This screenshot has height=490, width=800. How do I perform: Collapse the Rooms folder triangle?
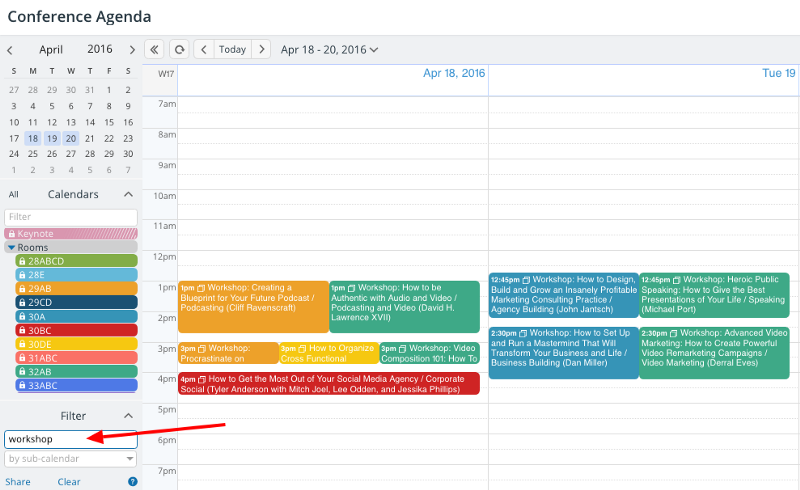pyautogui.click(x=11, y=248)
